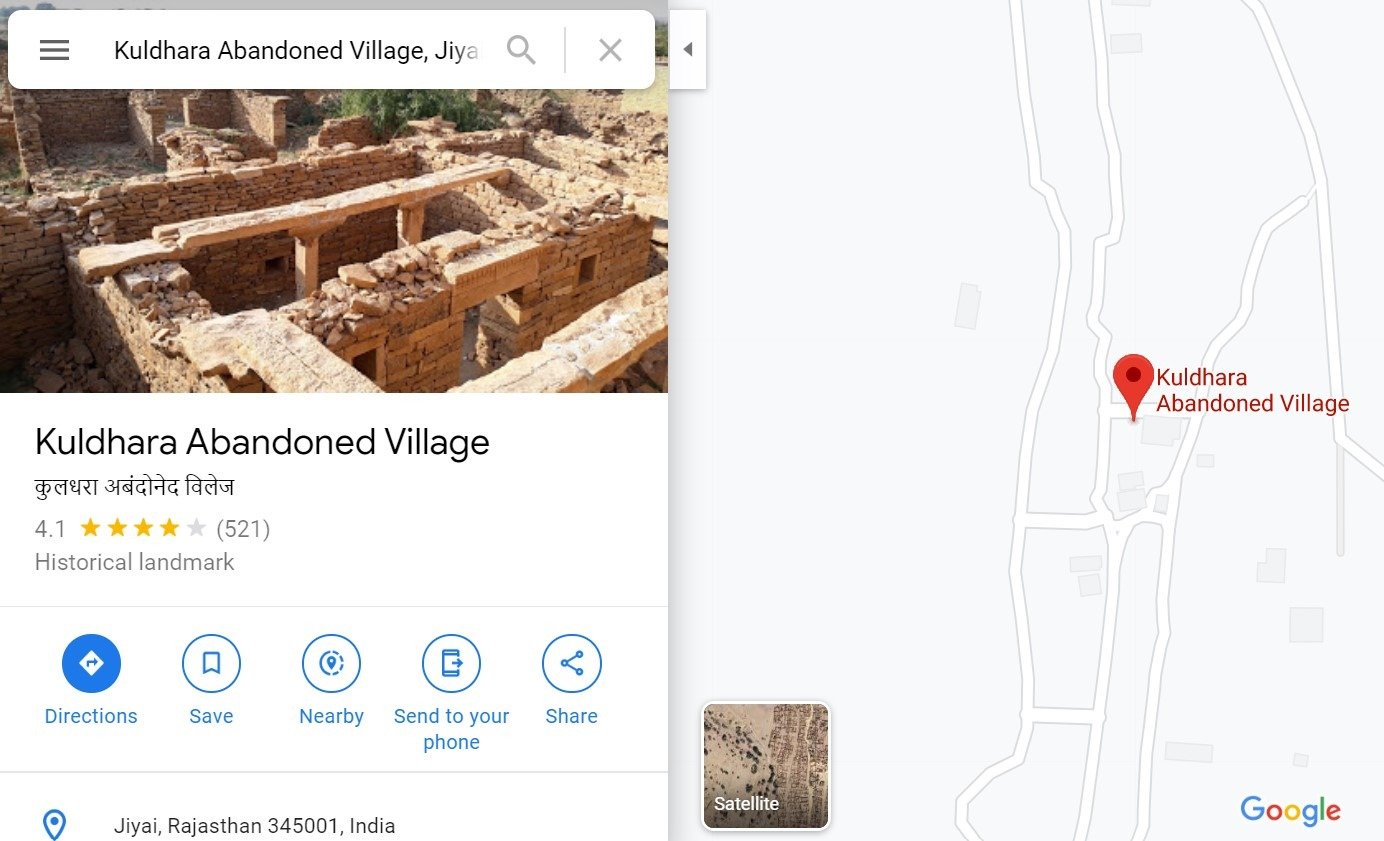Screen dimensions: 1384x841
Task: Save the place with the bookmark icon
Action: tap(211, 663)
